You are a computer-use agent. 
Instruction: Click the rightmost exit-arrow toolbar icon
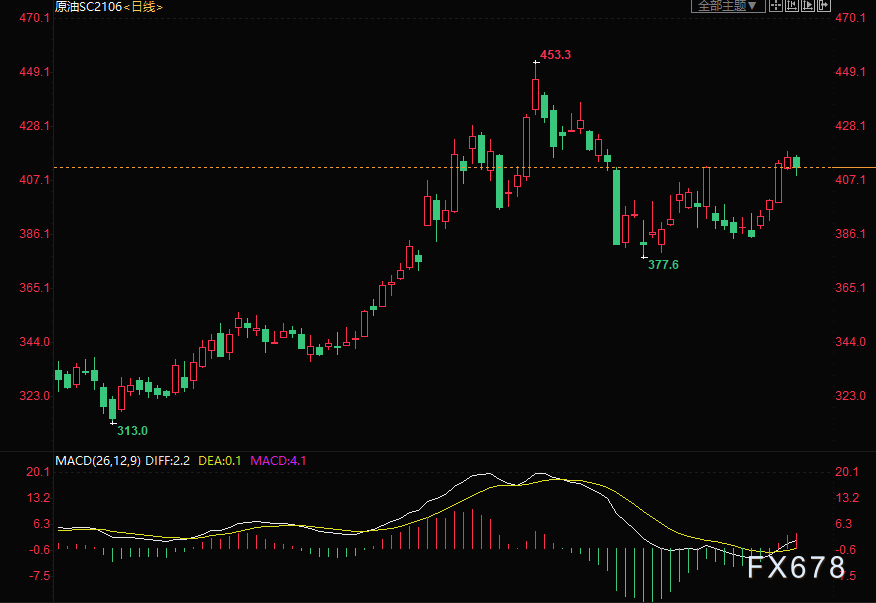(x=824, y=6)
